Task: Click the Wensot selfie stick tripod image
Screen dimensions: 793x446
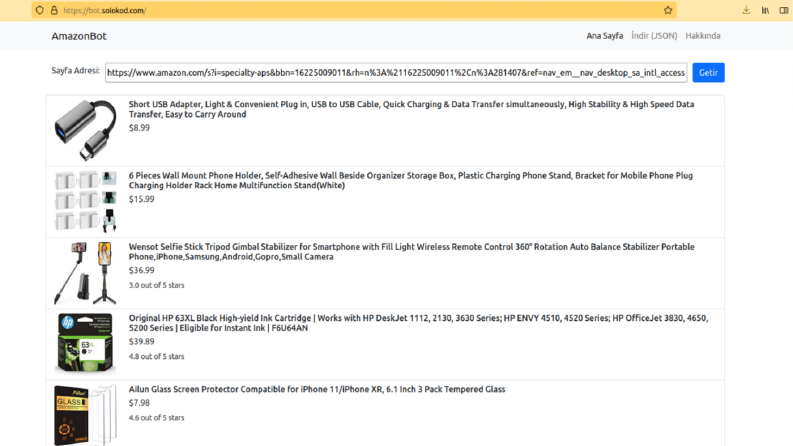Action: (85, 273)
